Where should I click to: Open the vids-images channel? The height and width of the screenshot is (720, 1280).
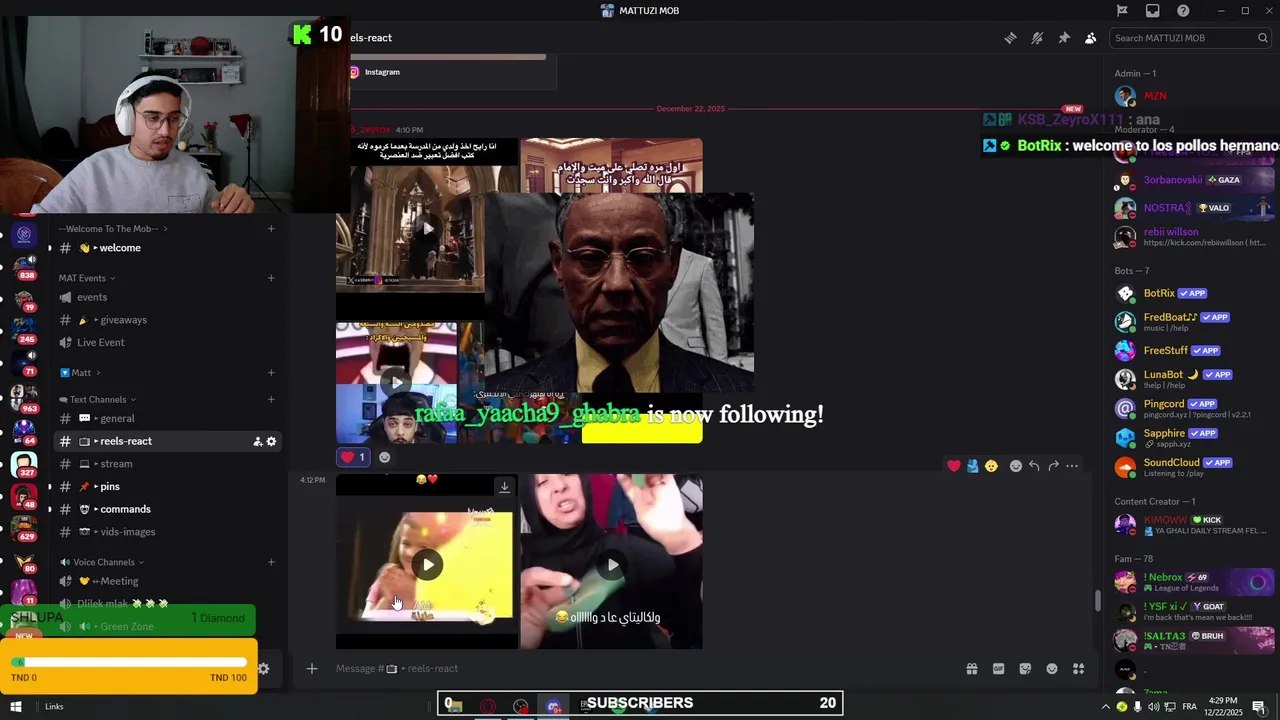[167, 532]
